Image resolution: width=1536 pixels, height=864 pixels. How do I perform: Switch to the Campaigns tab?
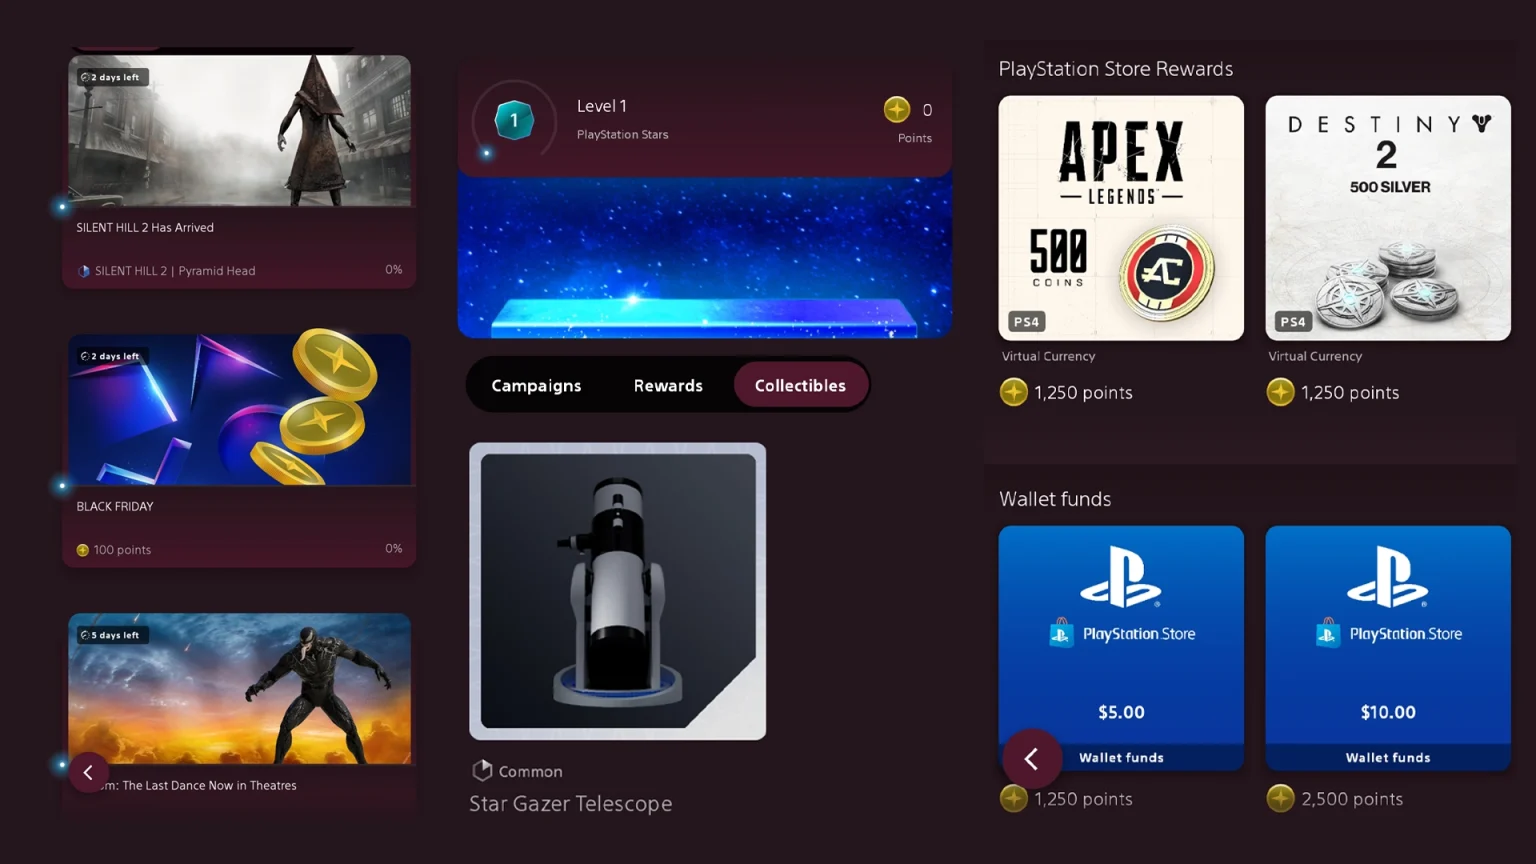point(536,385)
